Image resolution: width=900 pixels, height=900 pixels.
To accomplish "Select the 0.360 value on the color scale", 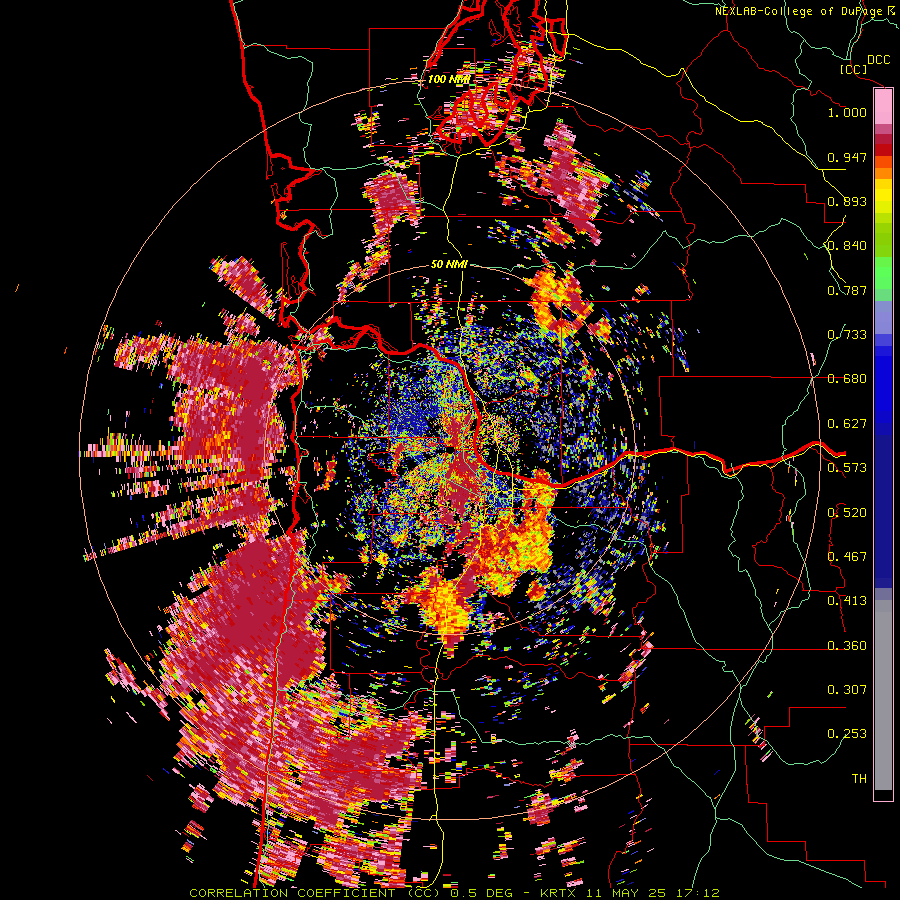I will pyautogui.click(x=847, y=646).
